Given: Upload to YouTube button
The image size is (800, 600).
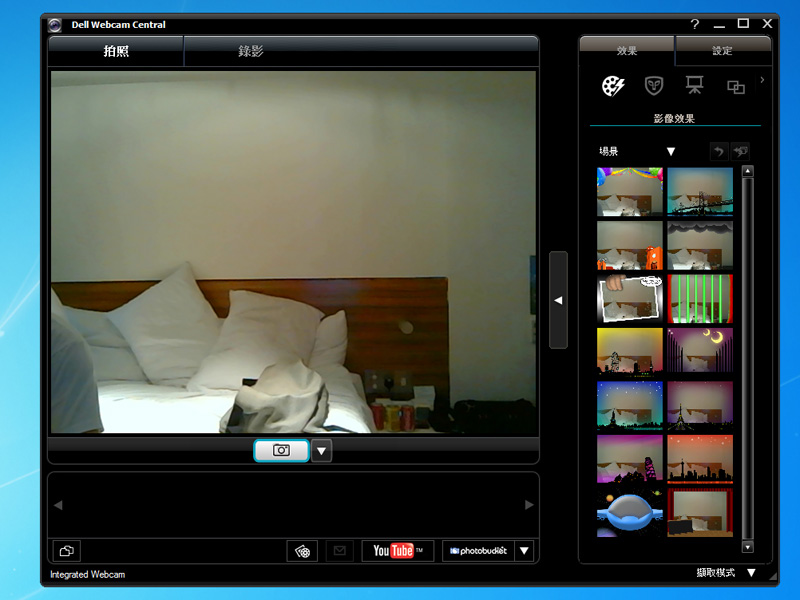Looking at the screenshot, I should click(x=397, y=550).
